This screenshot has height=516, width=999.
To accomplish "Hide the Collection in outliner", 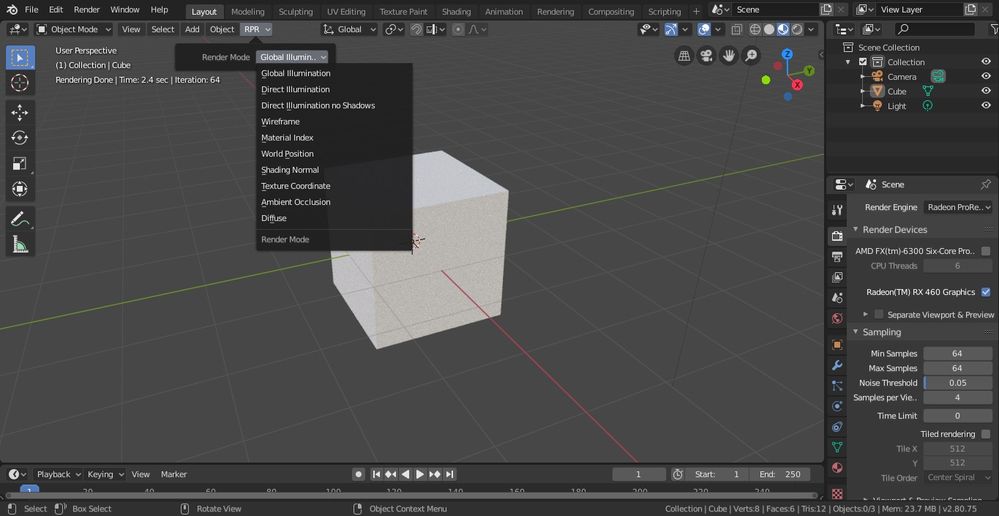I will [x=986, y=62].
